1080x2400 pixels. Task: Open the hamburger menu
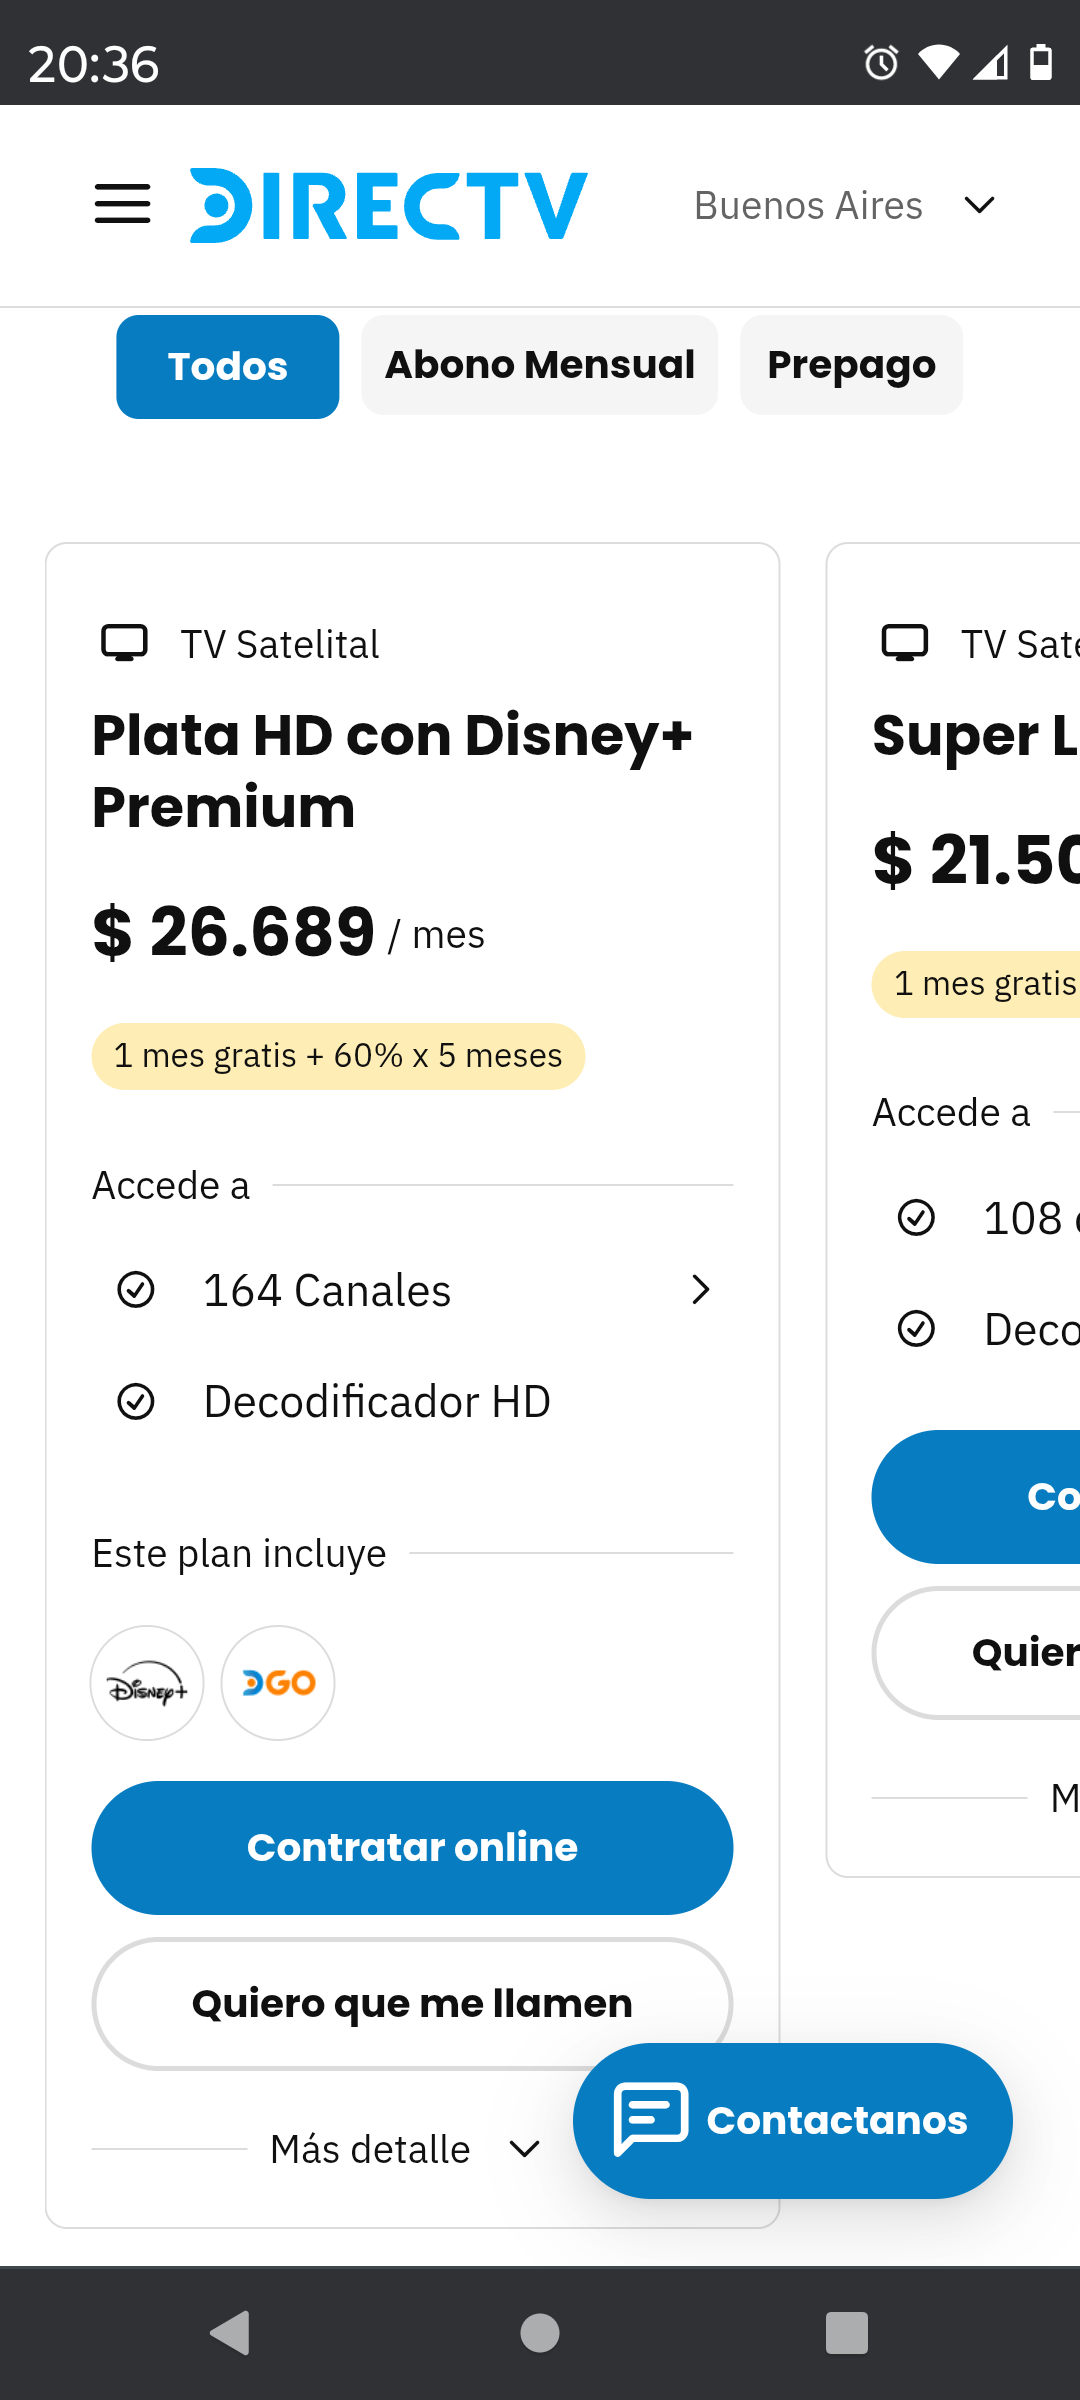[x=122, y=204]
